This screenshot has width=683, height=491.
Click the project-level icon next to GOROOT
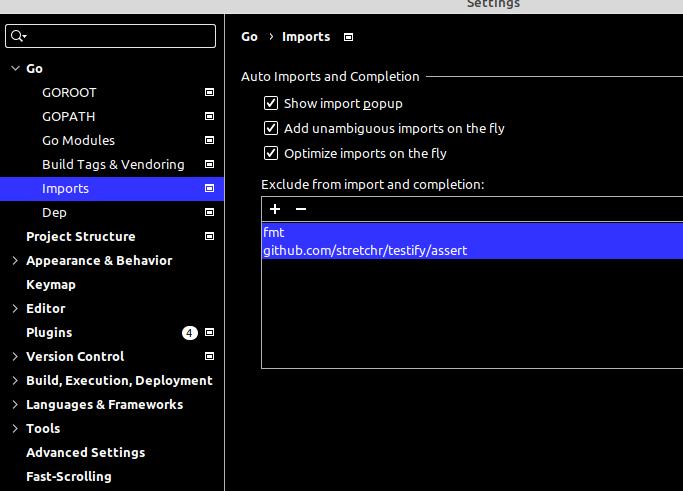[210, 92]
